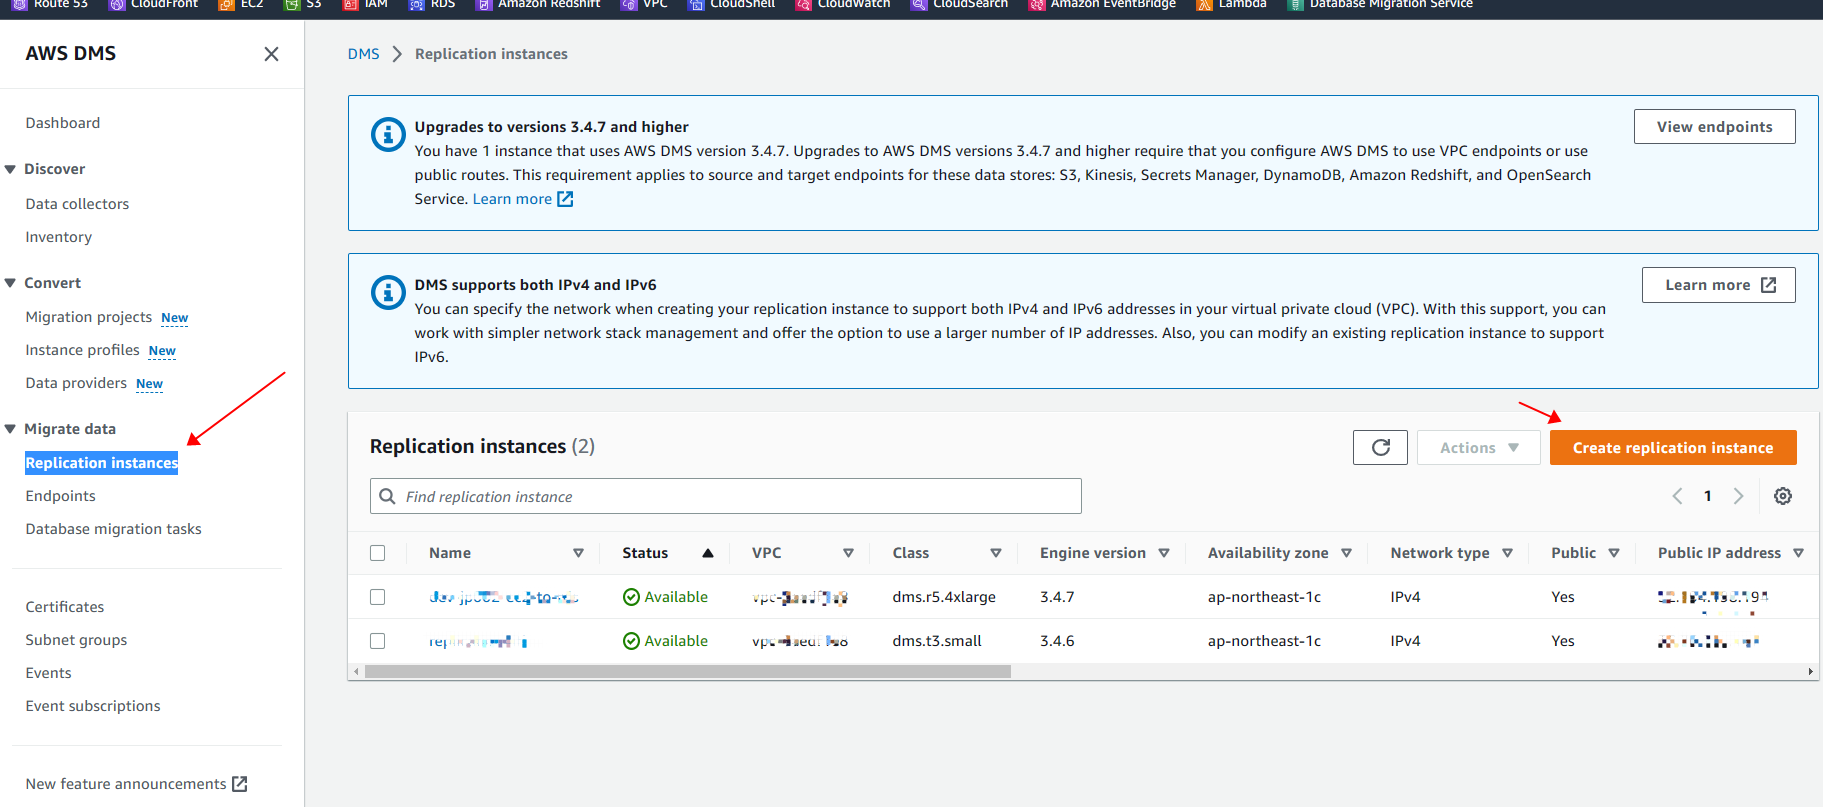Viewport: 1823px width, 807px height.
Task: Open Certificates in the sidebar
Action: click(65, 607)
